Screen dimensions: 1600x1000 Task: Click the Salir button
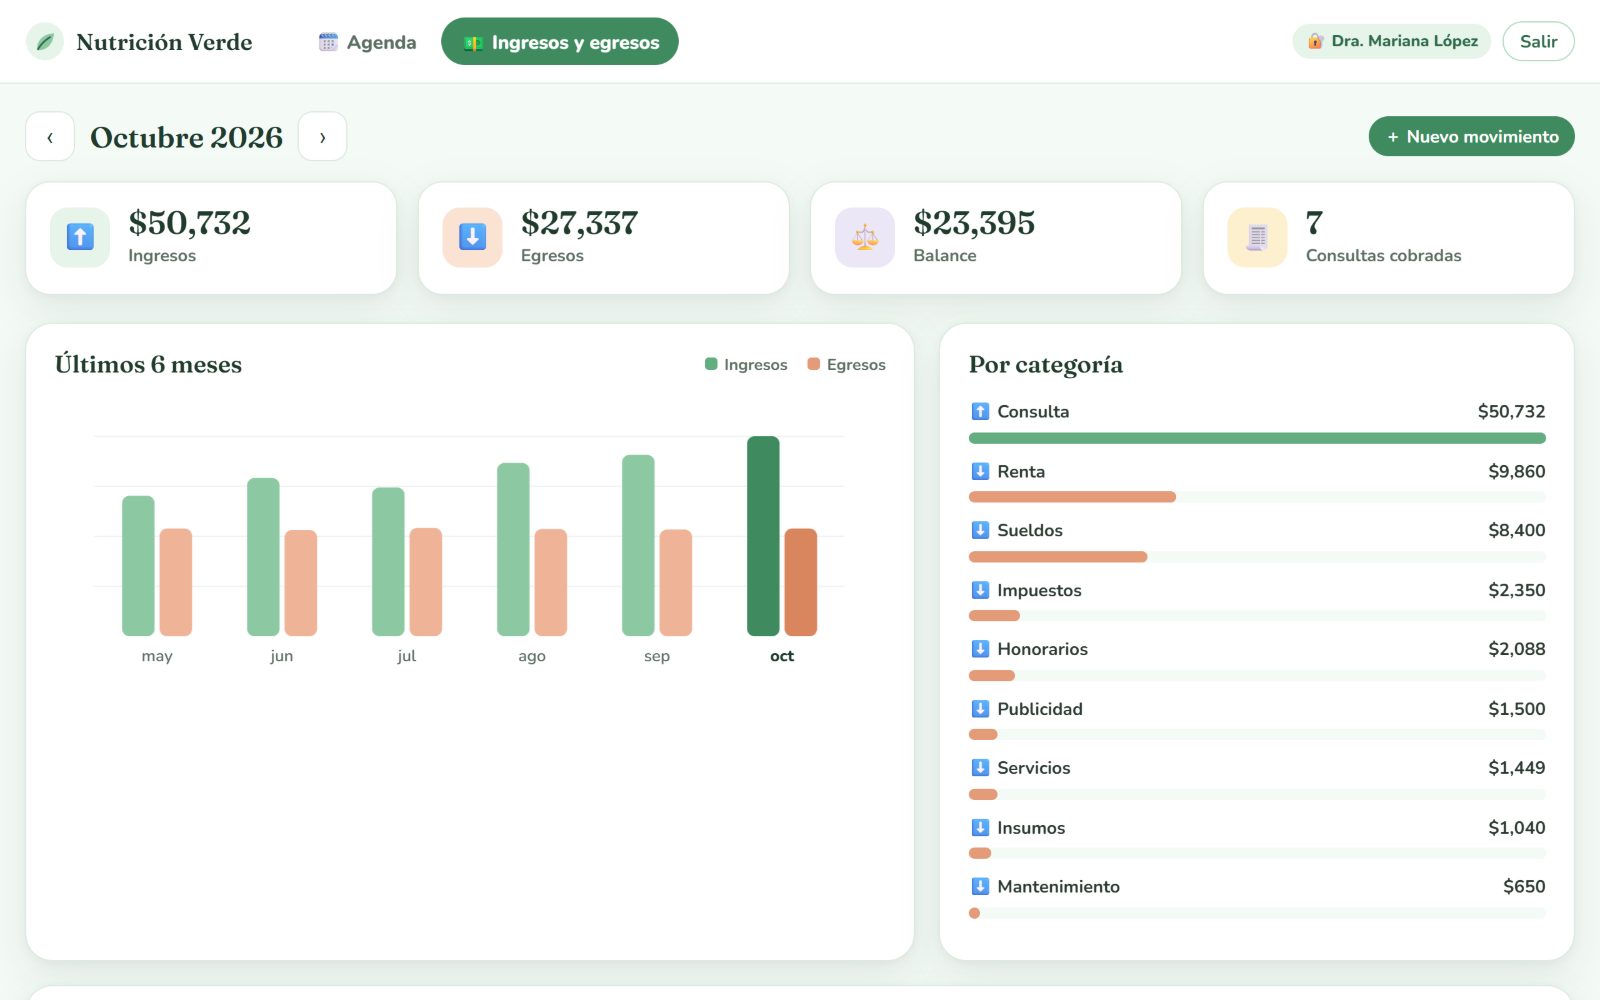(1538, 41)
